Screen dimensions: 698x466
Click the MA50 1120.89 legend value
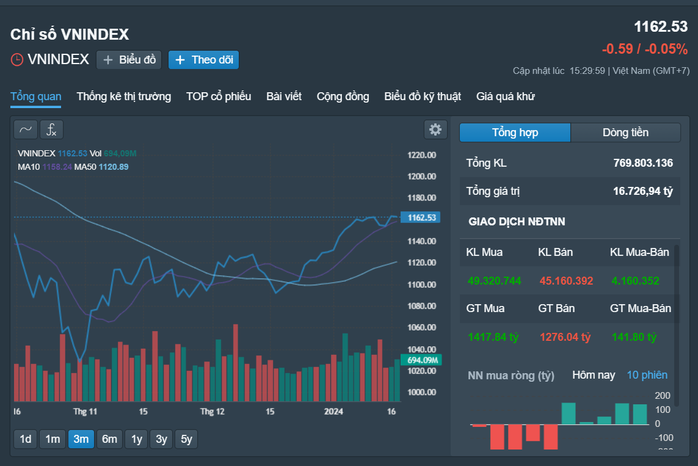tap(114, 167)
